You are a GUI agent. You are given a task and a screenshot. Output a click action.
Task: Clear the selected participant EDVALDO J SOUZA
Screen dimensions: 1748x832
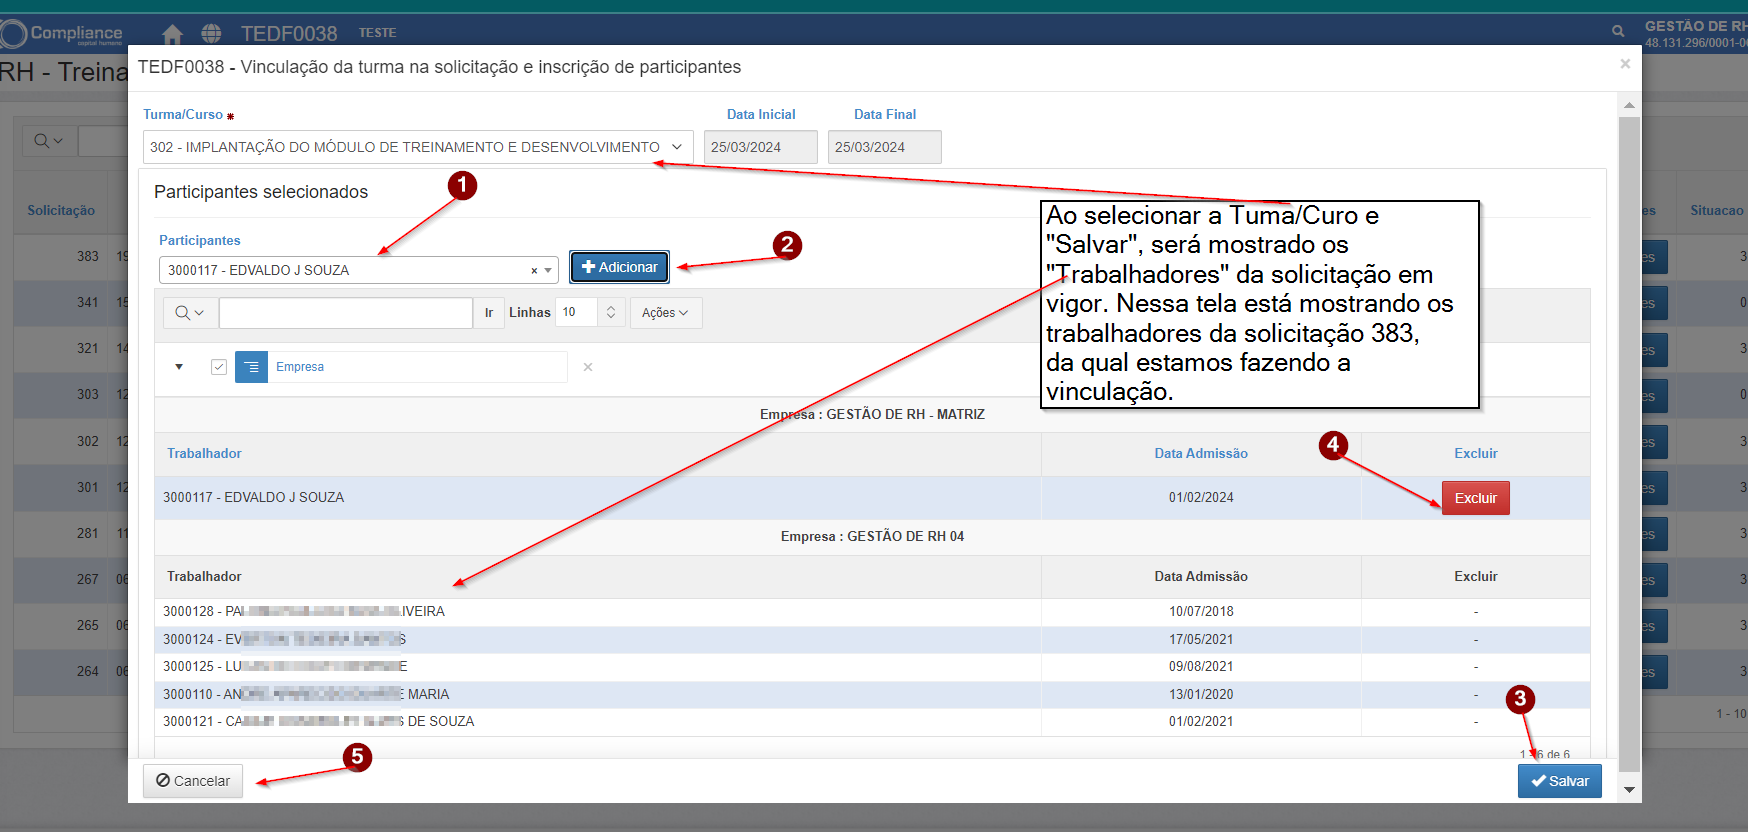(534, 271)
